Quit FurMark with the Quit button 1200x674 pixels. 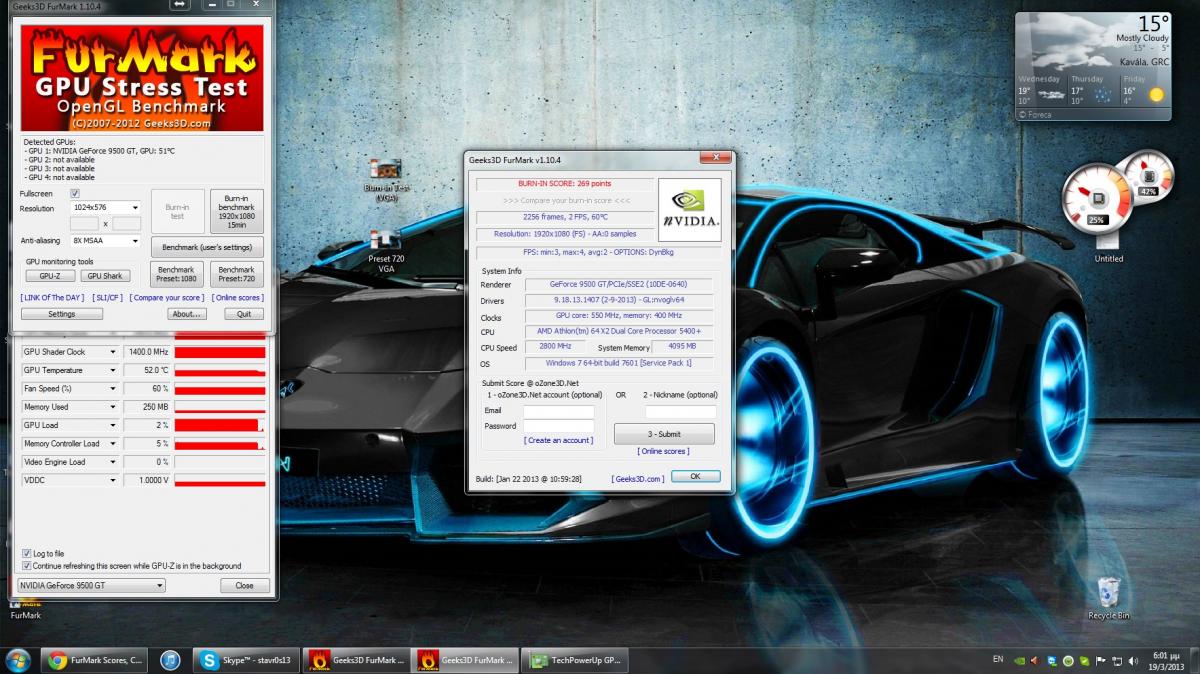(244, 314)
